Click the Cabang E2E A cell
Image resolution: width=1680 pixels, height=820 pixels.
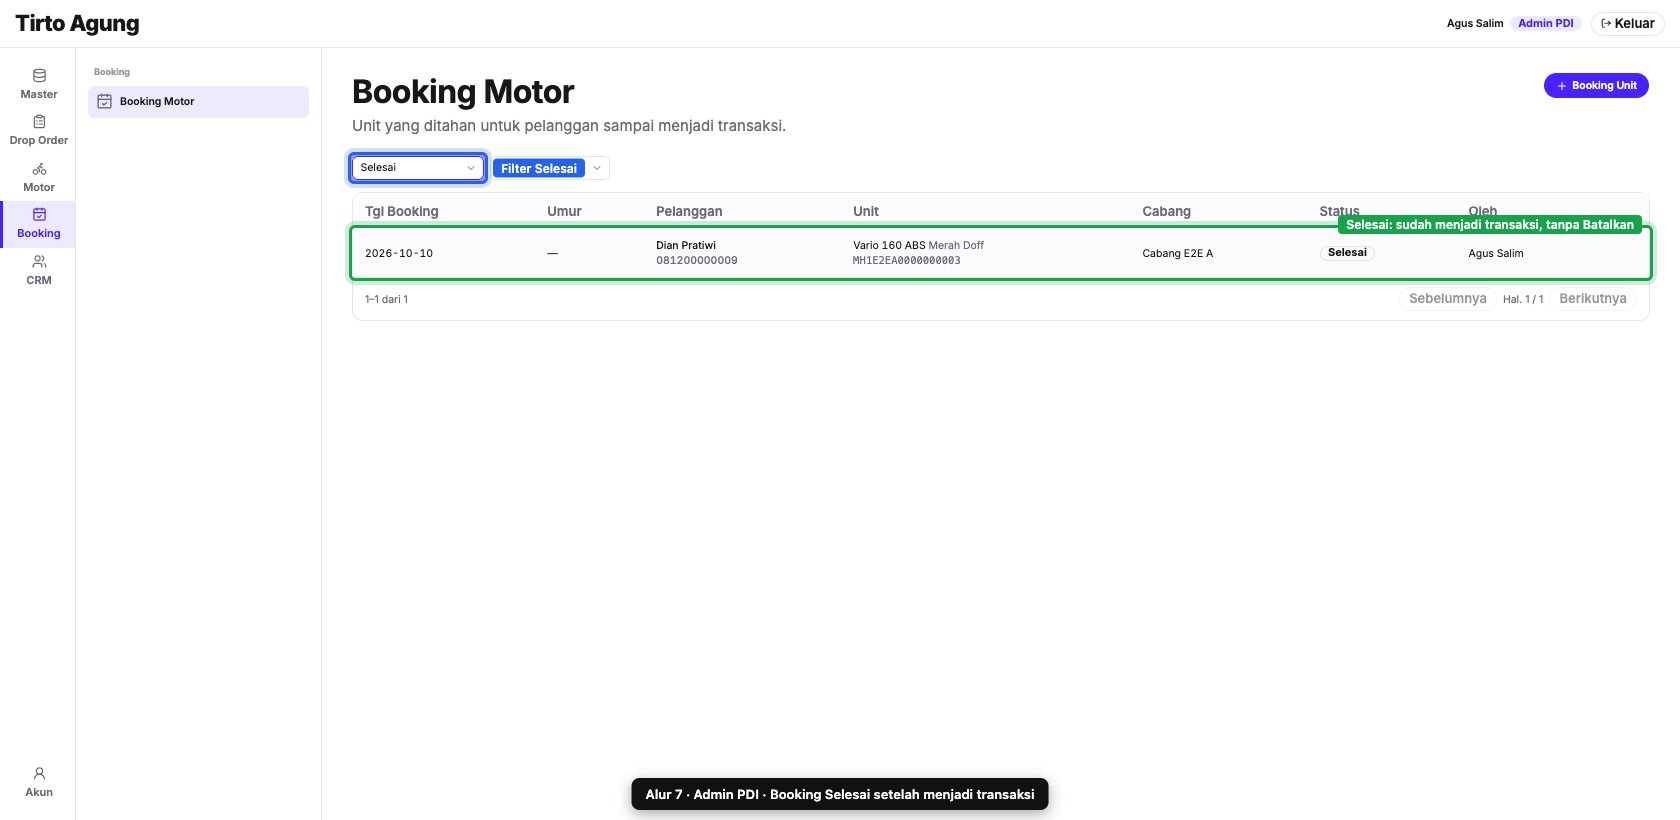point(1177,254)
